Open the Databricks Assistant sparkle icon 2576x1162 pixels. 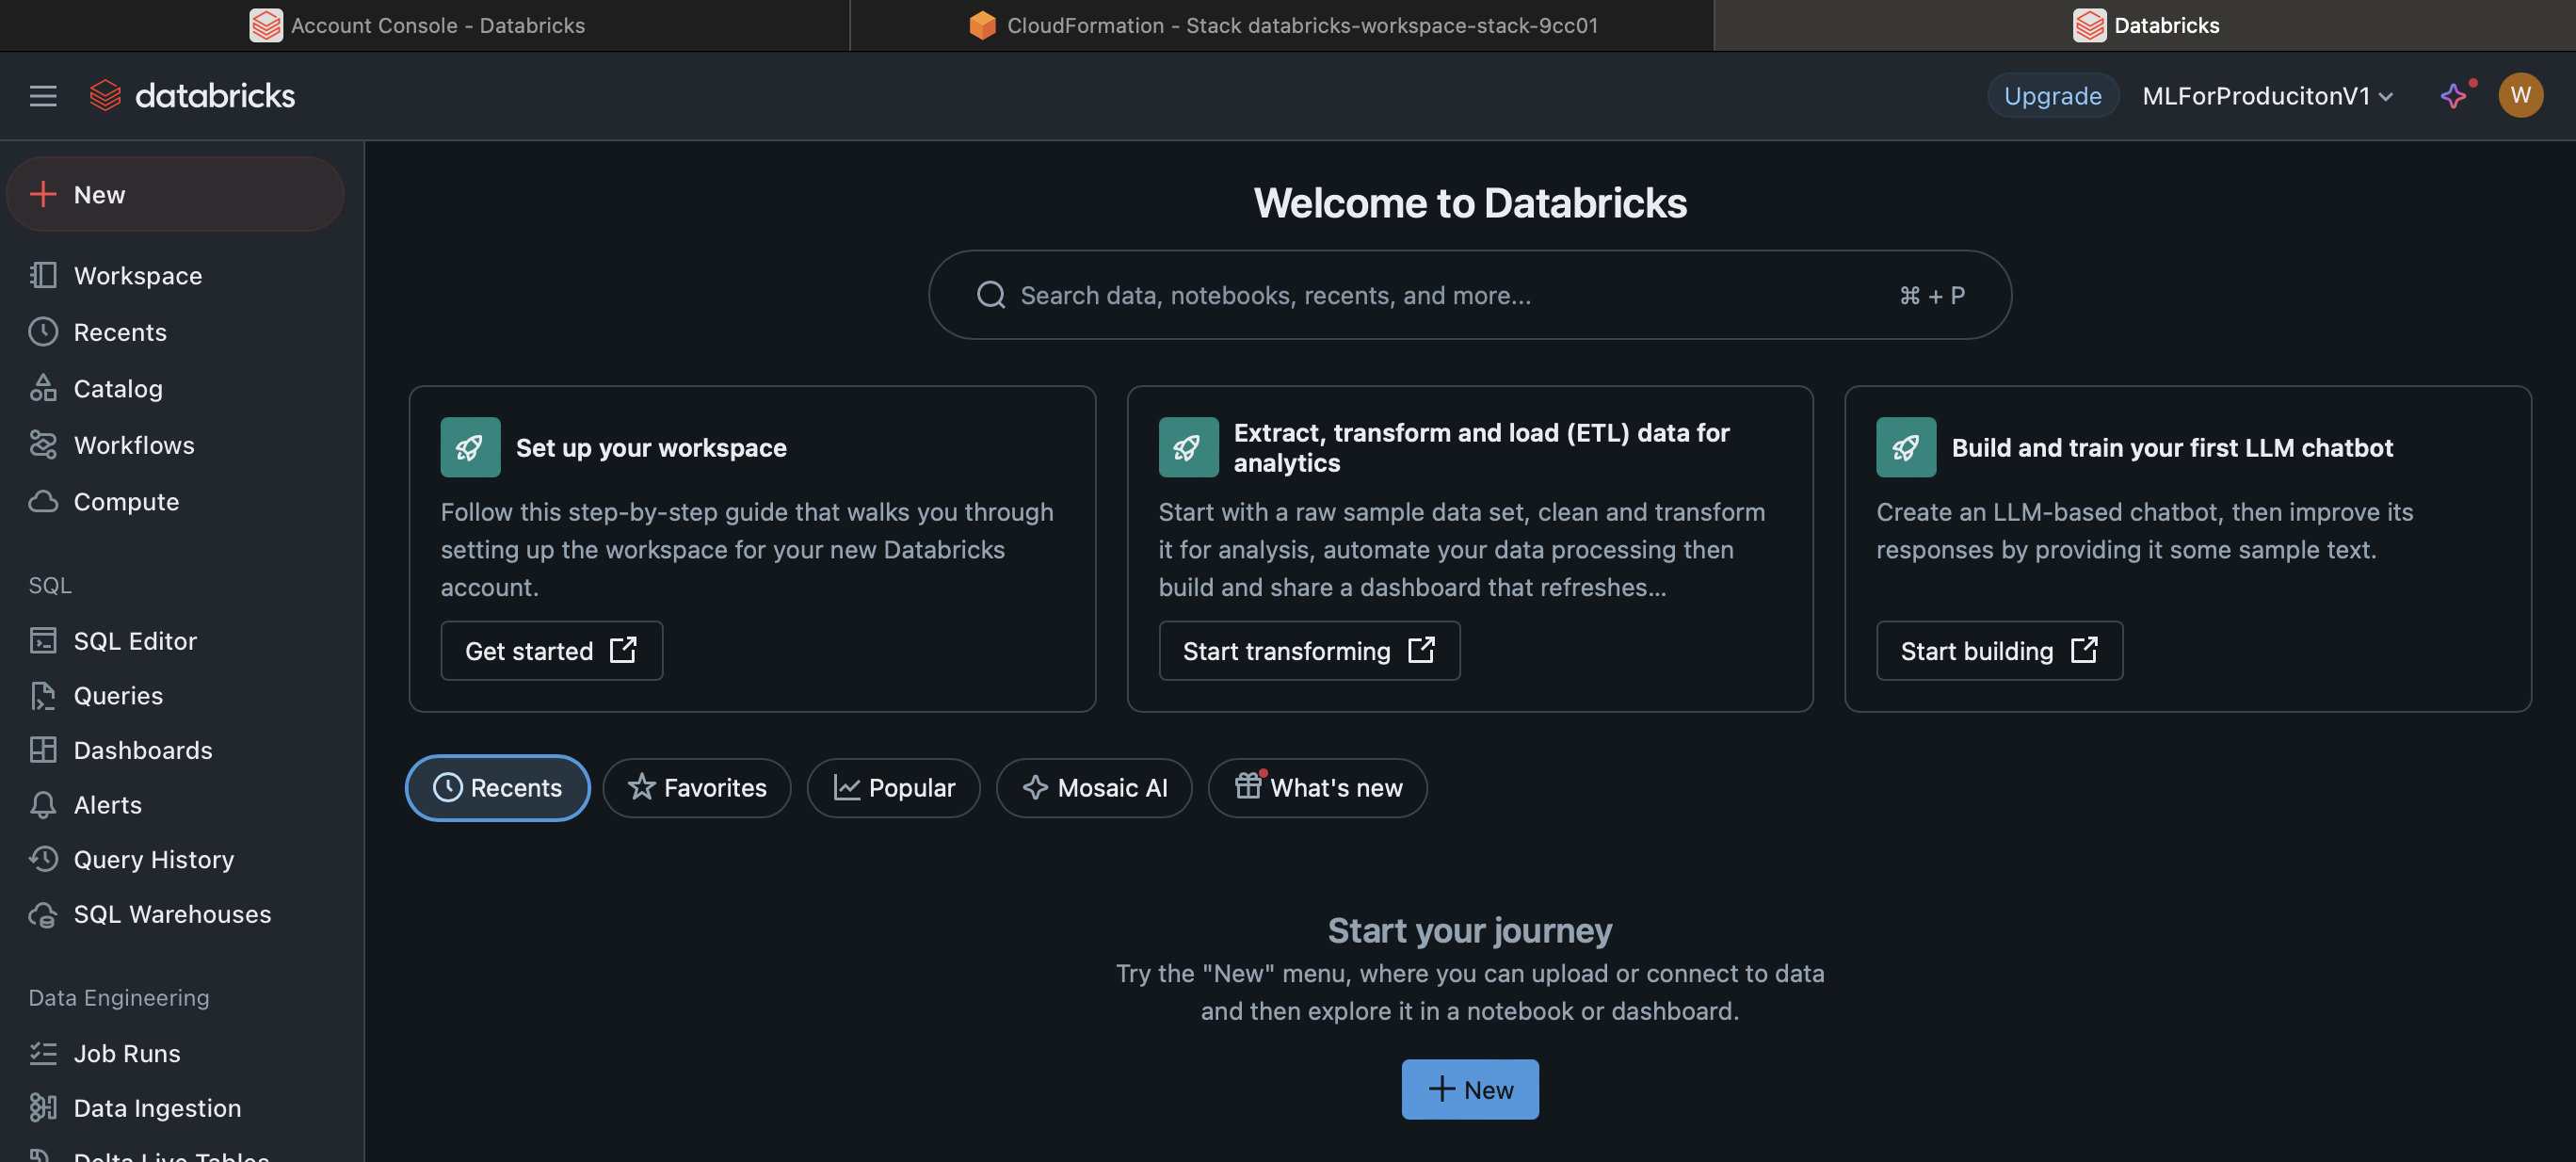2454,96
